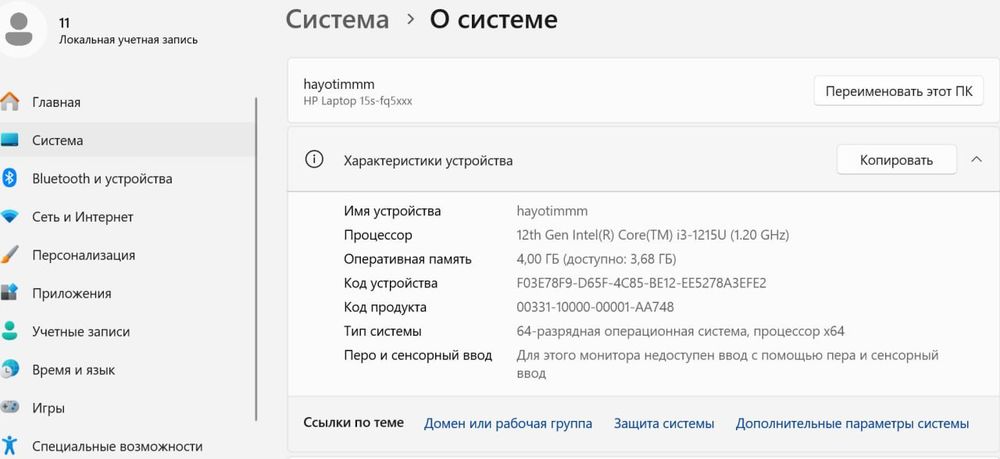Click the 64-разрядная операционная система value

pos(680,332)
